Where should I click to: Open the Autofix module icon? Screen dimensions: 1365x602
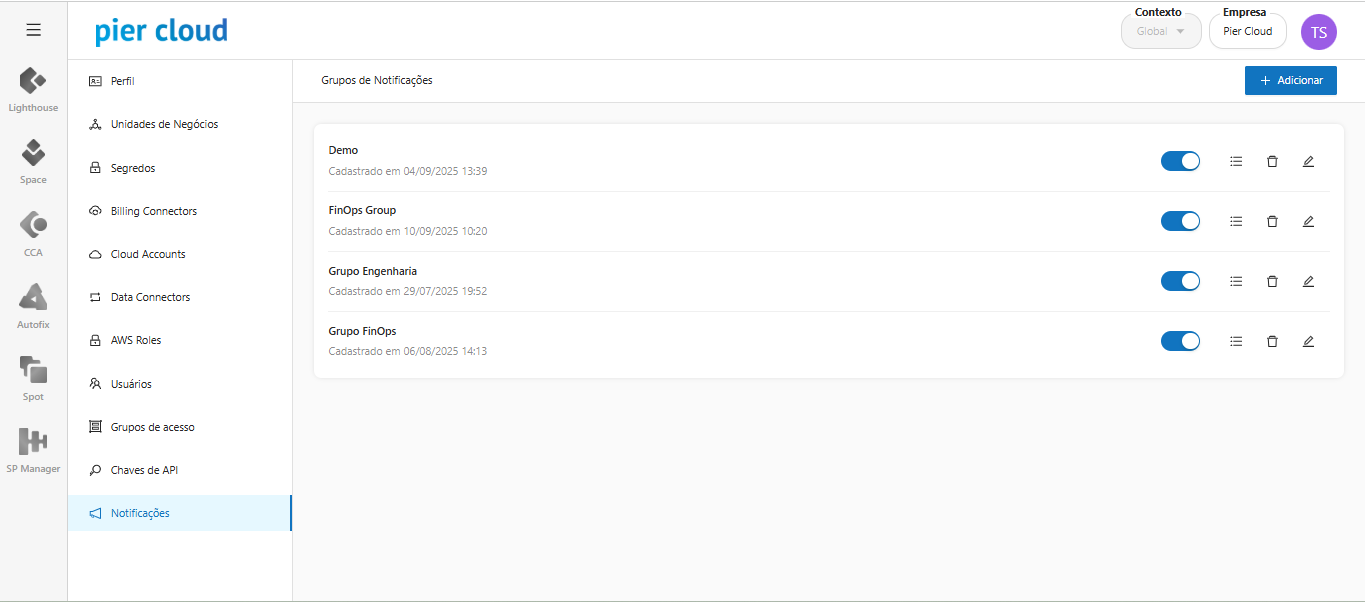(x=33, y=298)
